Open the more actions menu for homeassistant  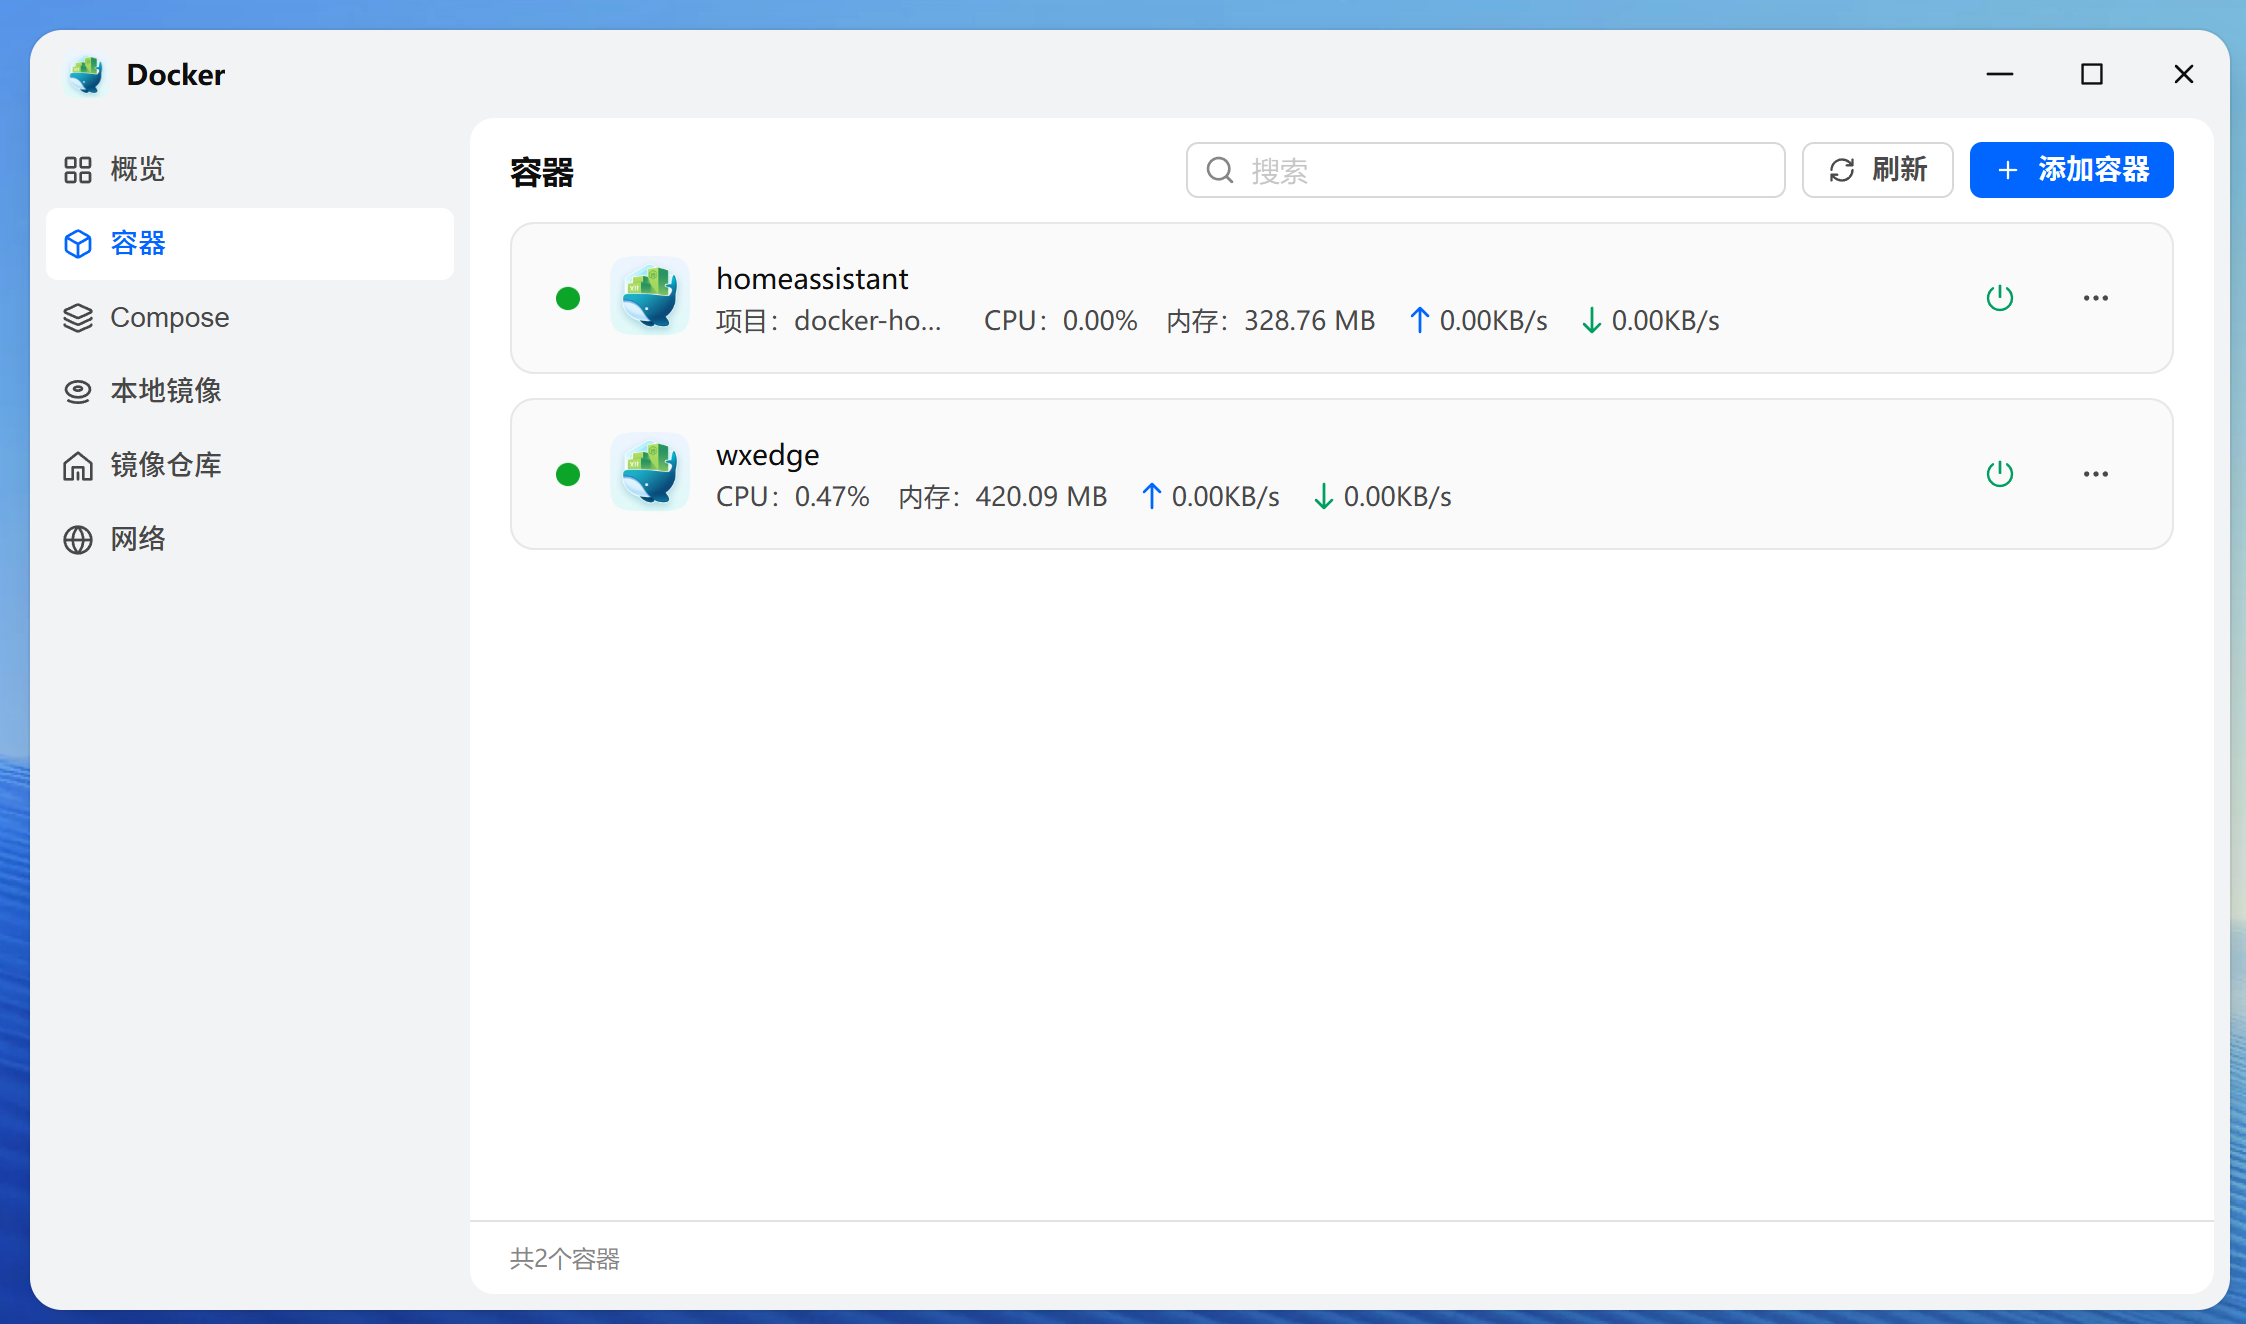point(2096,297)
